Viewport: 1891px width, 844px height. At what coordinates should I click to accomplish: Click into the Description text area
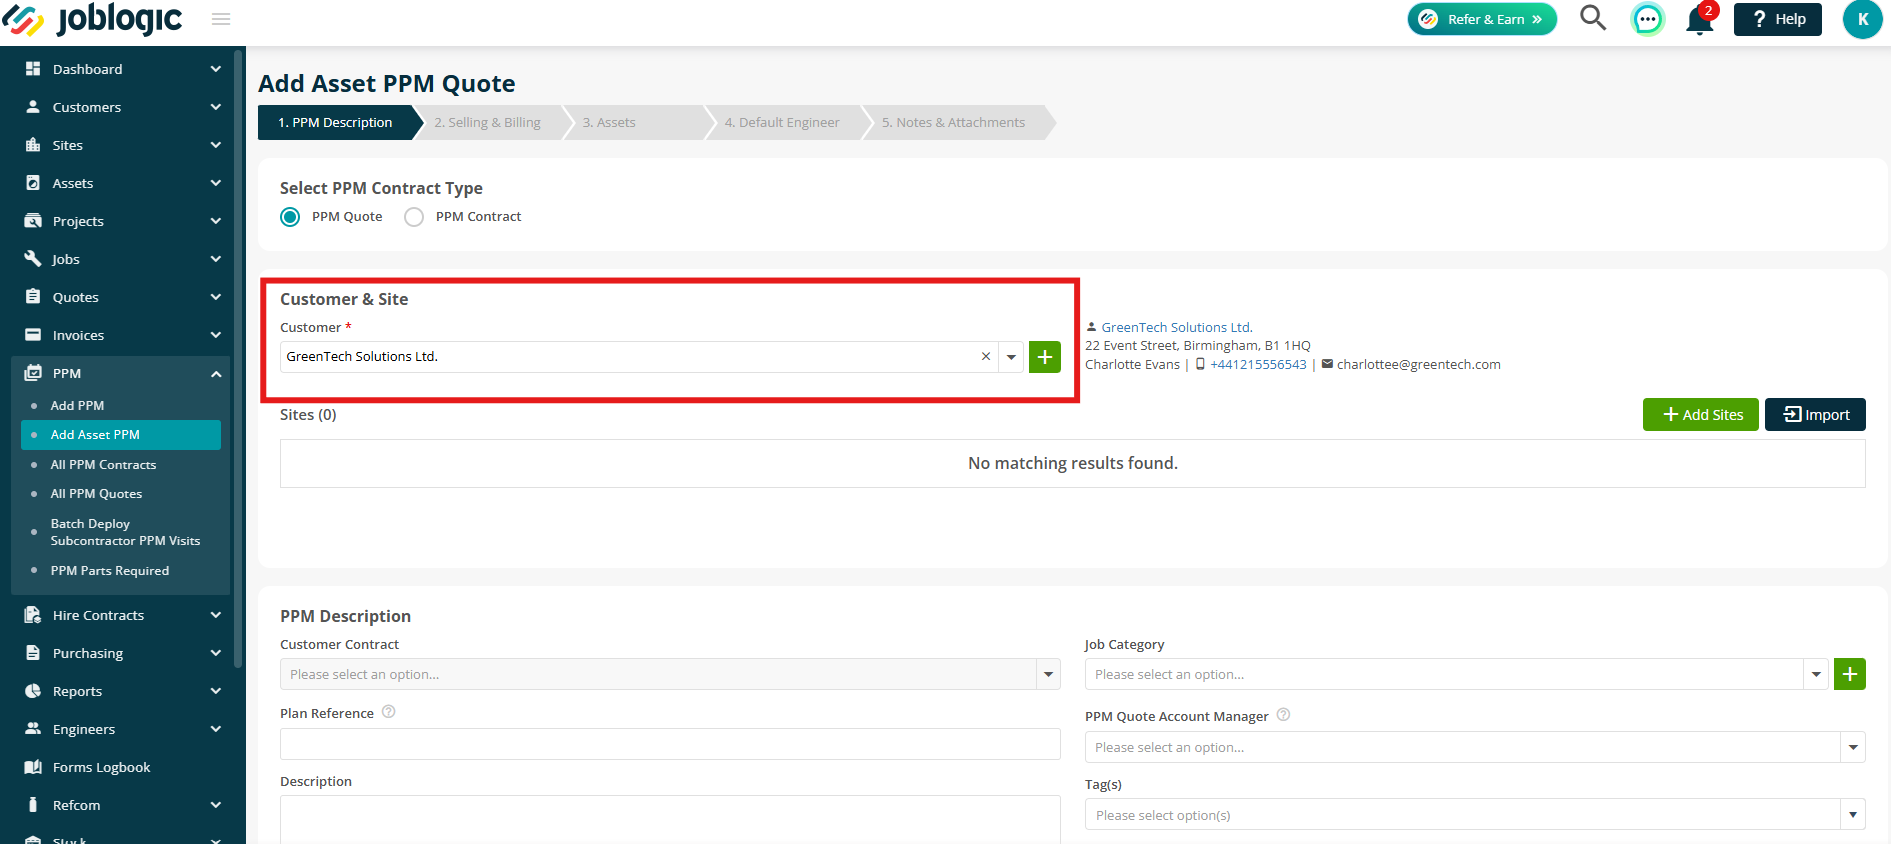click(x=670, y=820)
